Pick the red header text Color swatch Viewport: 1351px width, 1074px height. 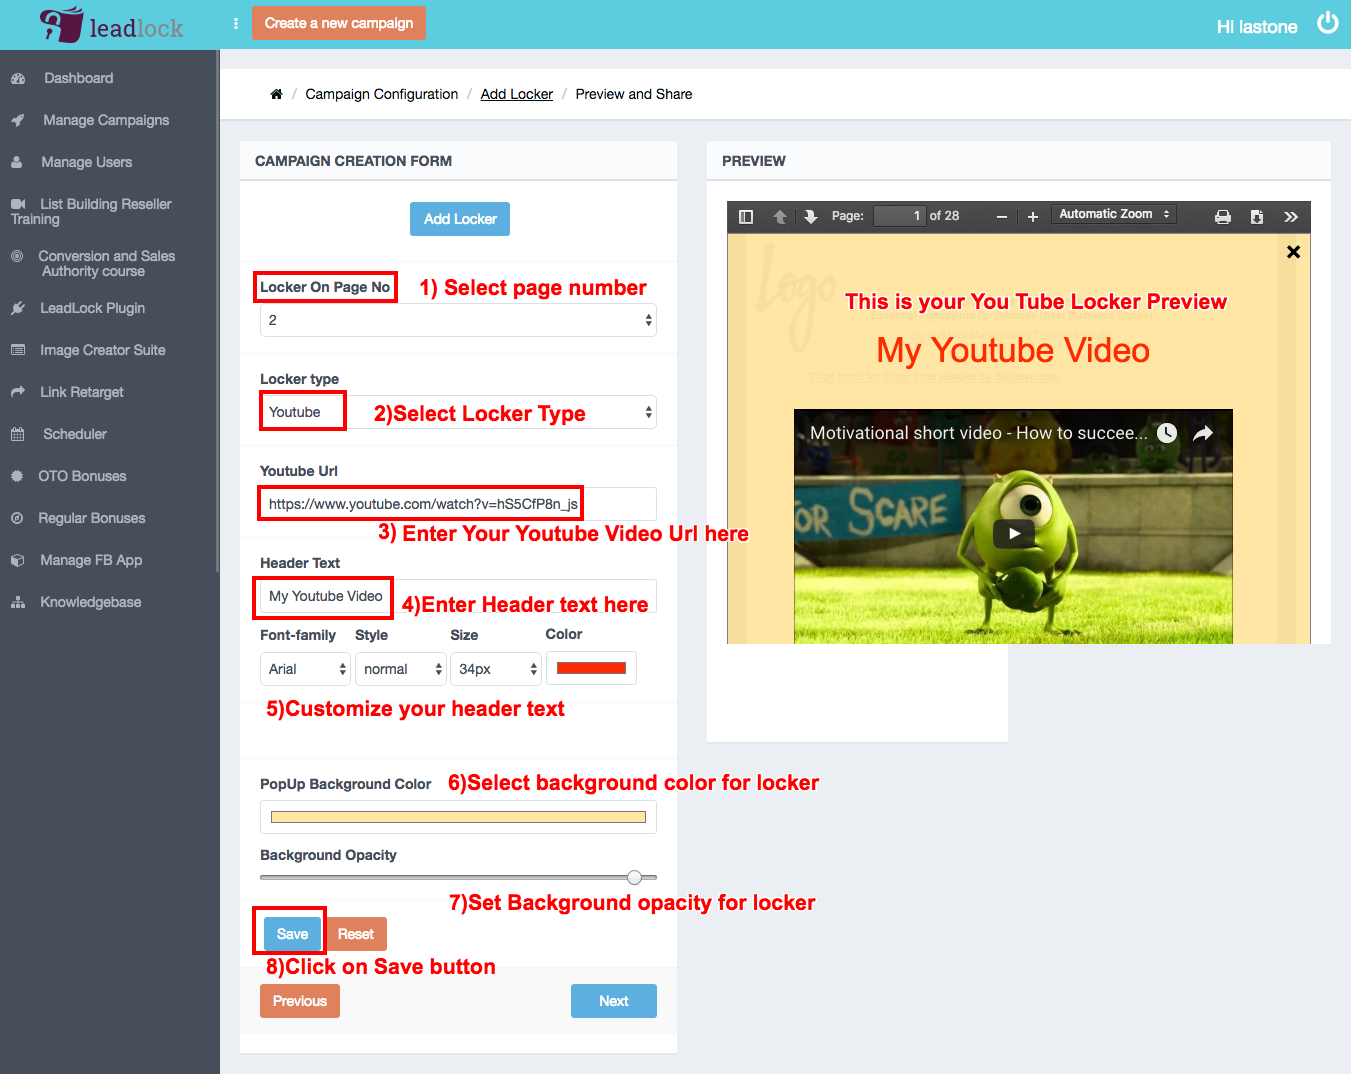click(x=591, y=669)
